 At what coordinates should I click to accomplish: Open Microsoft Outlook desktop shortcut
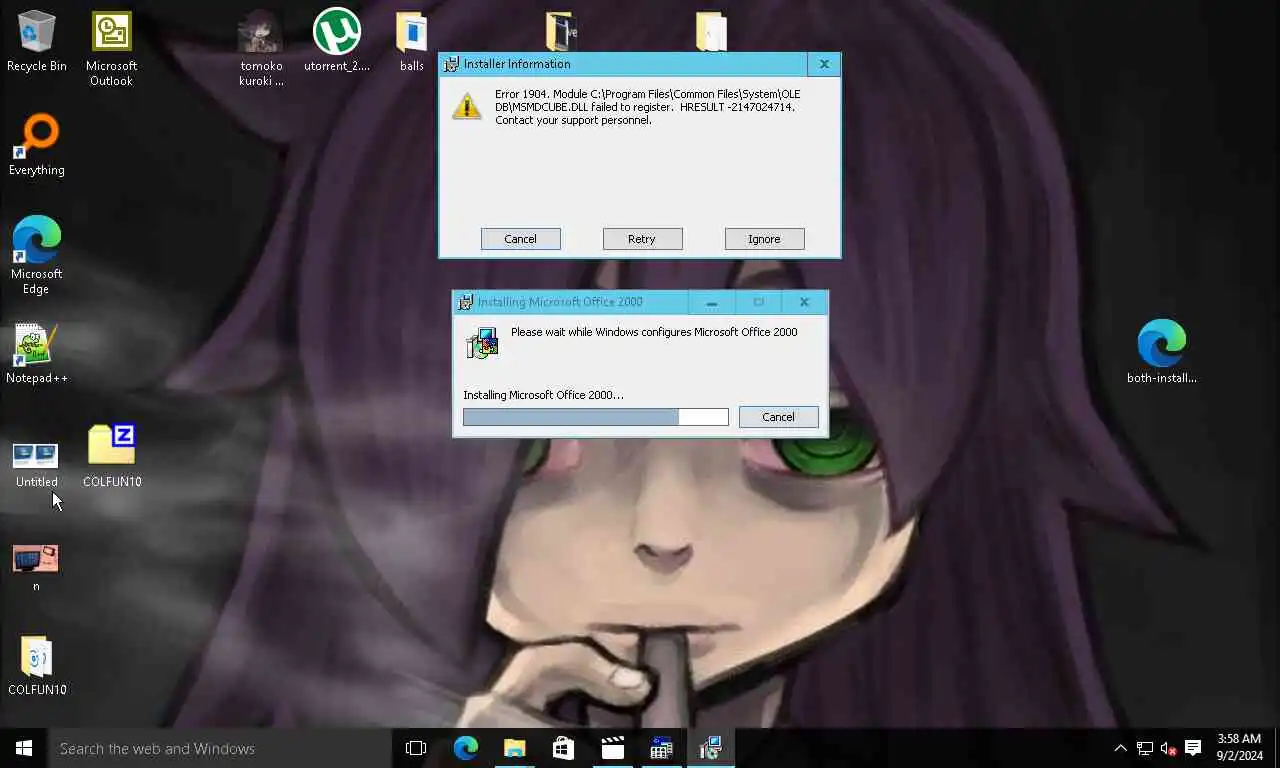(x=111, y=50)
